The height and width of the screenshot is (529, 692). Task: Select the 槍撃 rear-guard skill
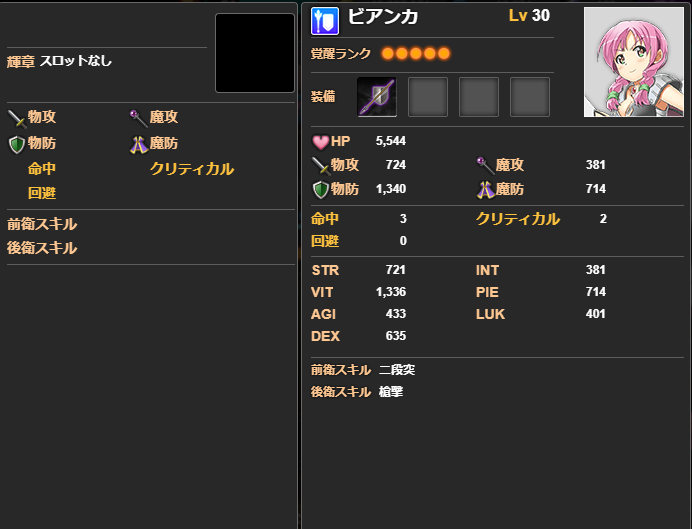click(391, 392)
